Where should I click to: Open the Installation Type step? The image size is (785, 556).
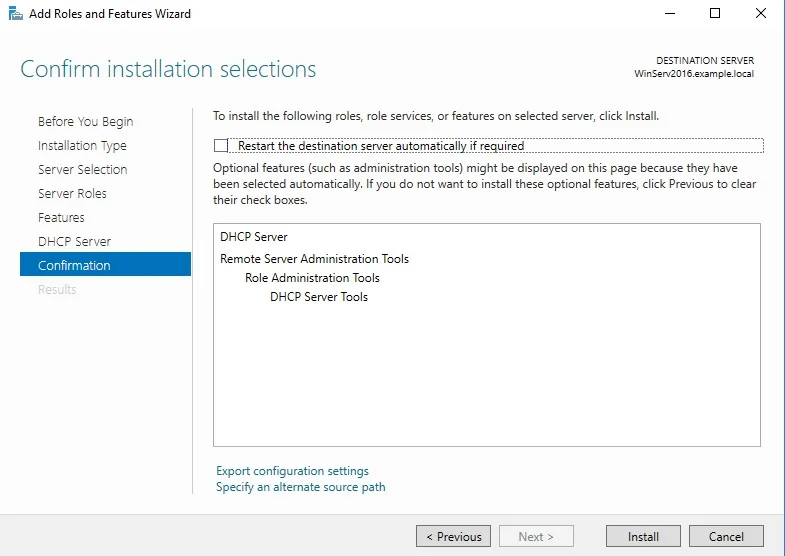point(82,146)
